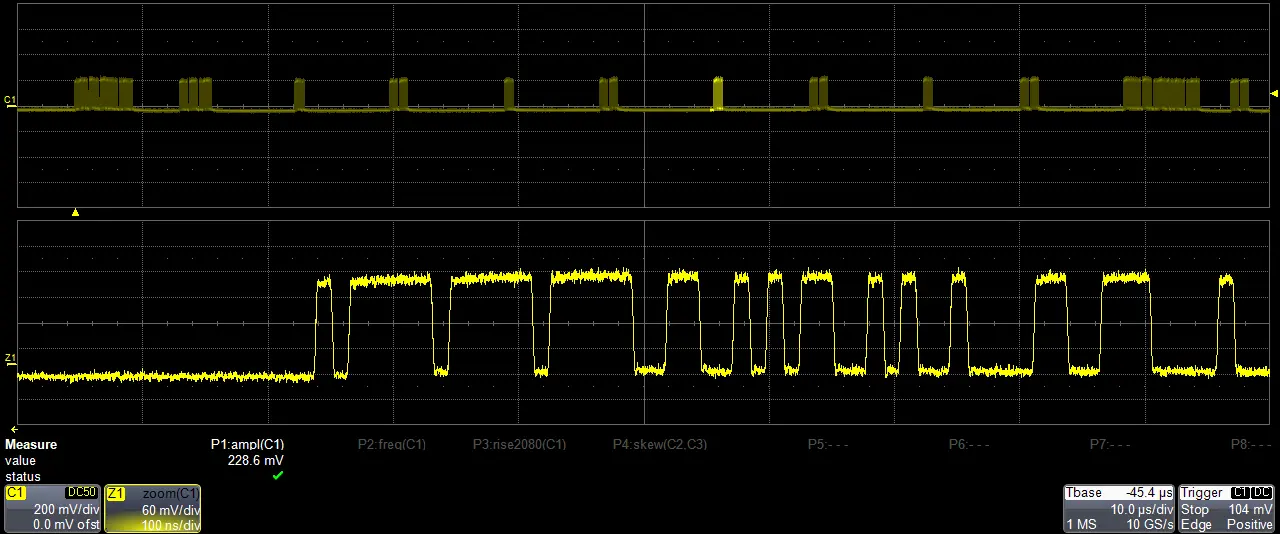The height and width of the screenshot is (534, 1280).
Task: Click the empty P5 measurement slot
Action: [828, 445]
